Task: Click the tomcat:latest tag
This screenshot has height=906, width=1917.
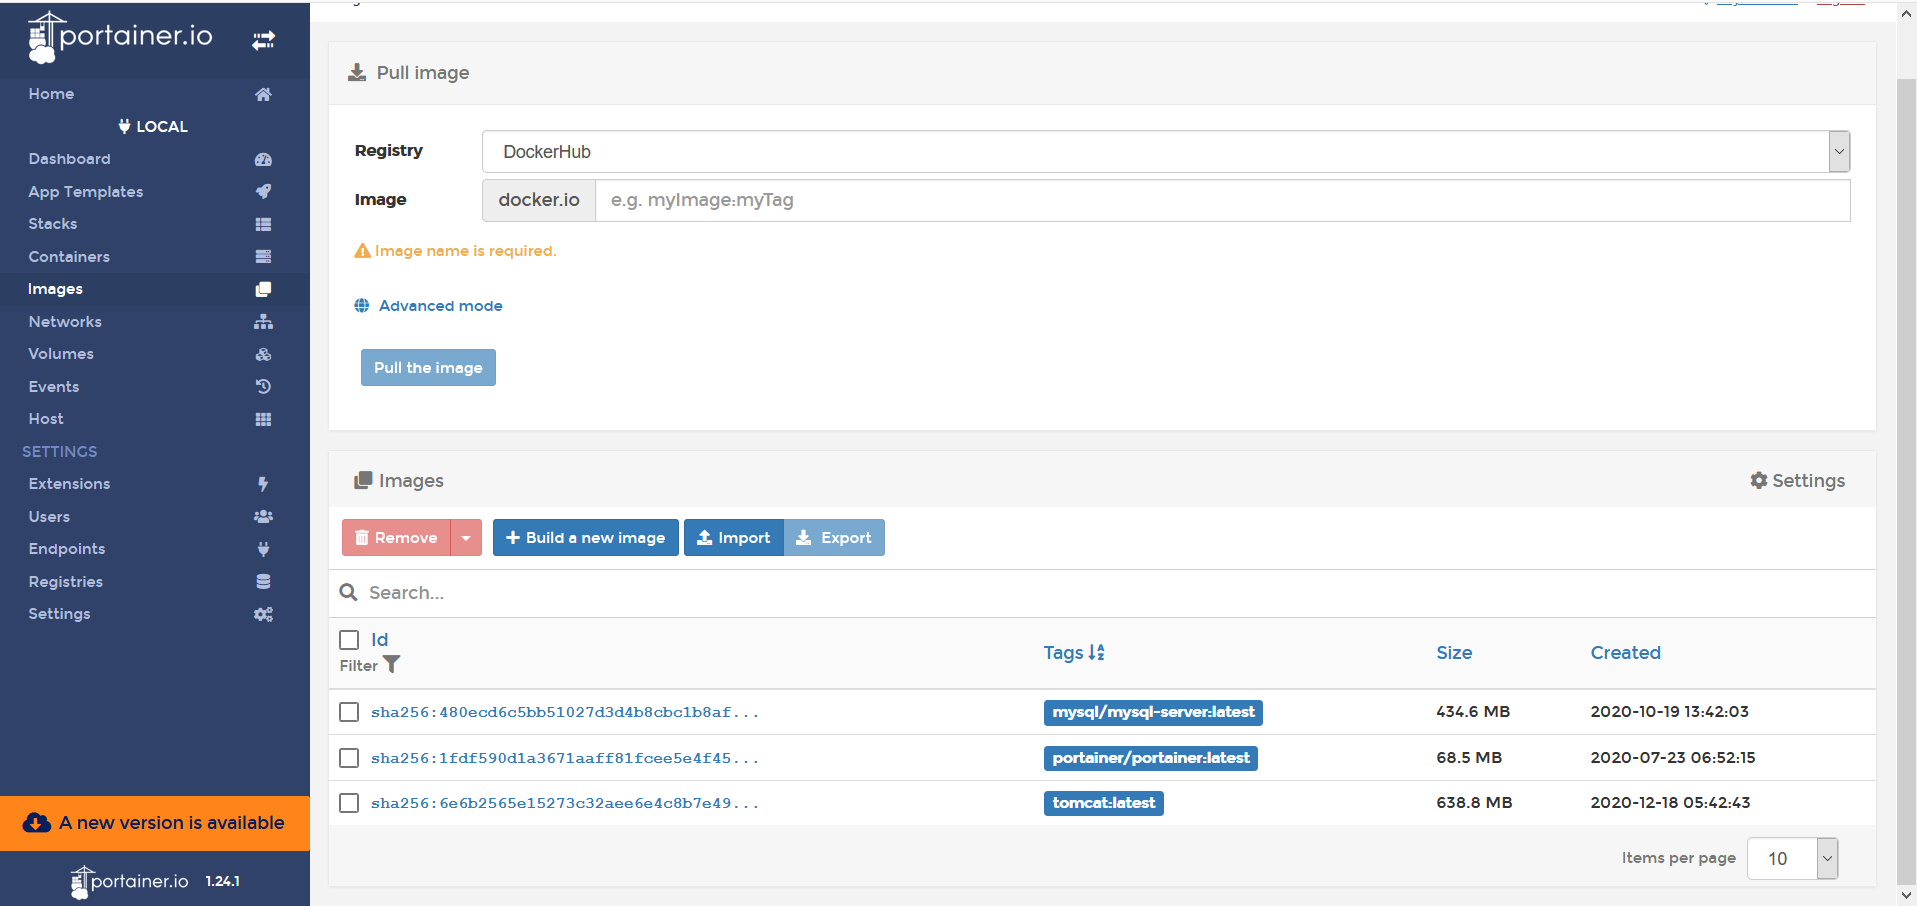Action: 1104,803
